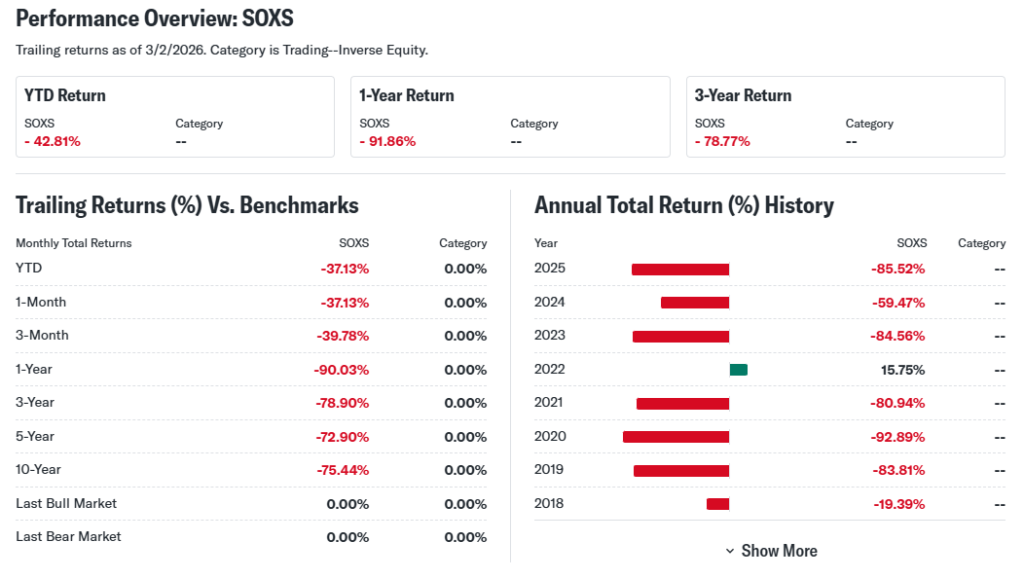1024x578 pixels.
Task: Click the Year column header in history table
Action: [546, 243]
